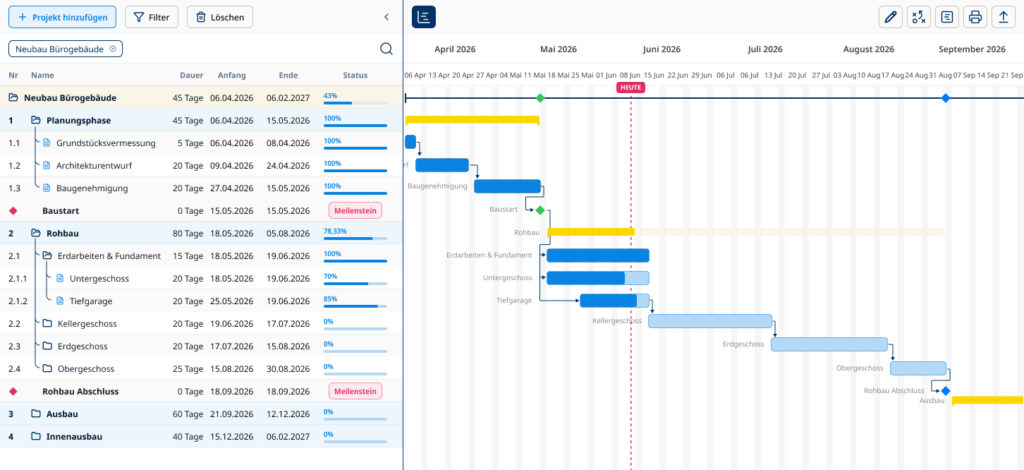Select the Innenausbau row name

(74, 437)
